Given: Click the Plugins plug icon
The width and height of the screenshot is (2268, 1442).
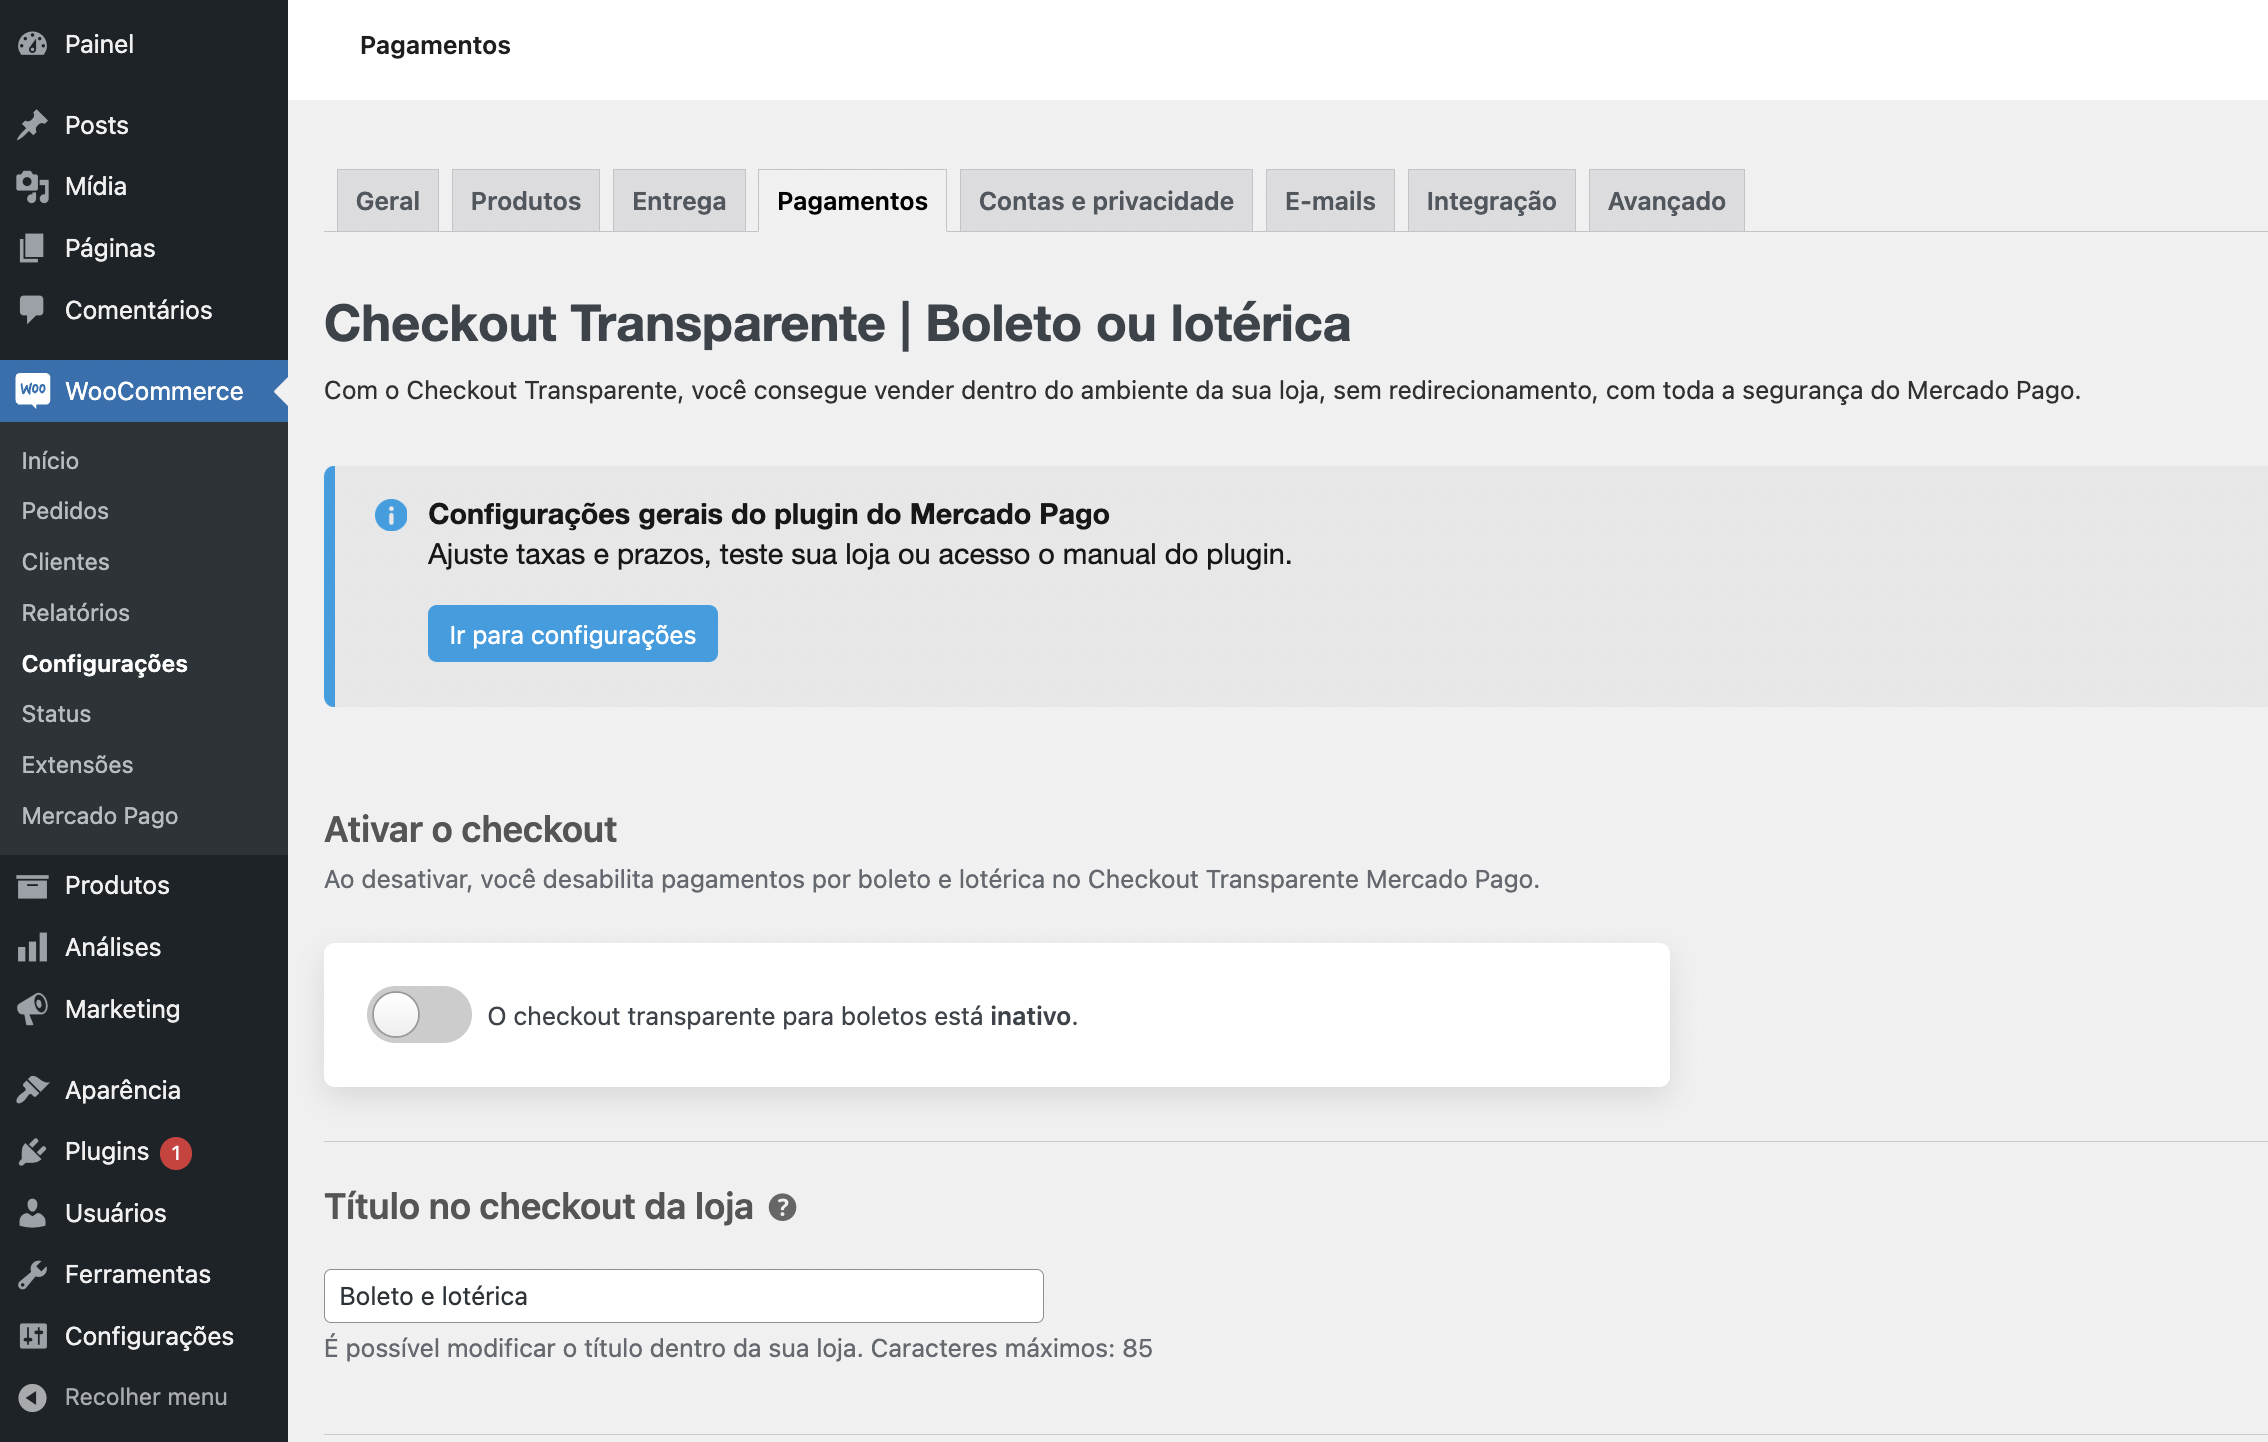Looking at the screenshot, I should point(33,1152).
